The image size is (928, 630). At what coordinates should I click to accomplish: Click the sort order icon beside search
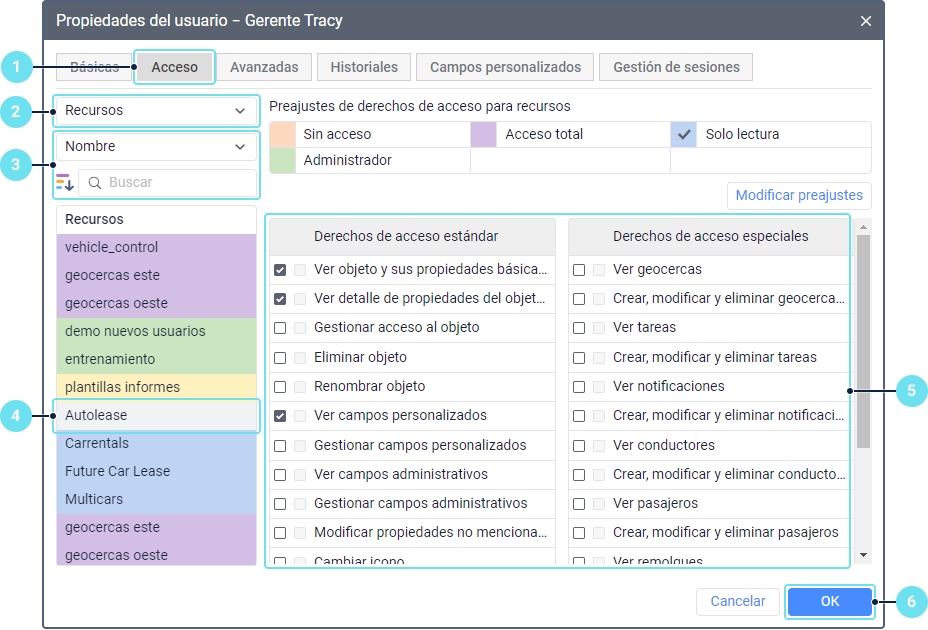65,182
